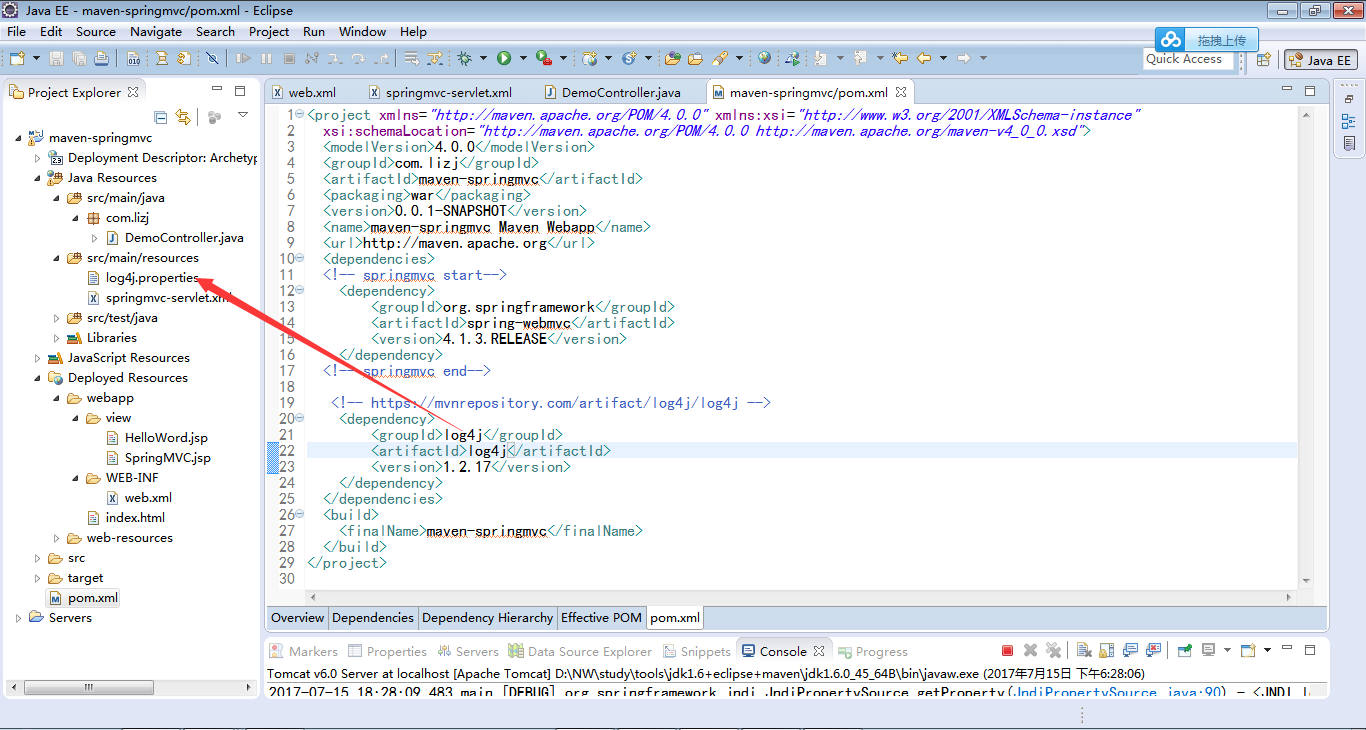The height and width of the screenshot is (730, 1366).
Task: Open the Navigate menu
Action: 156,31
